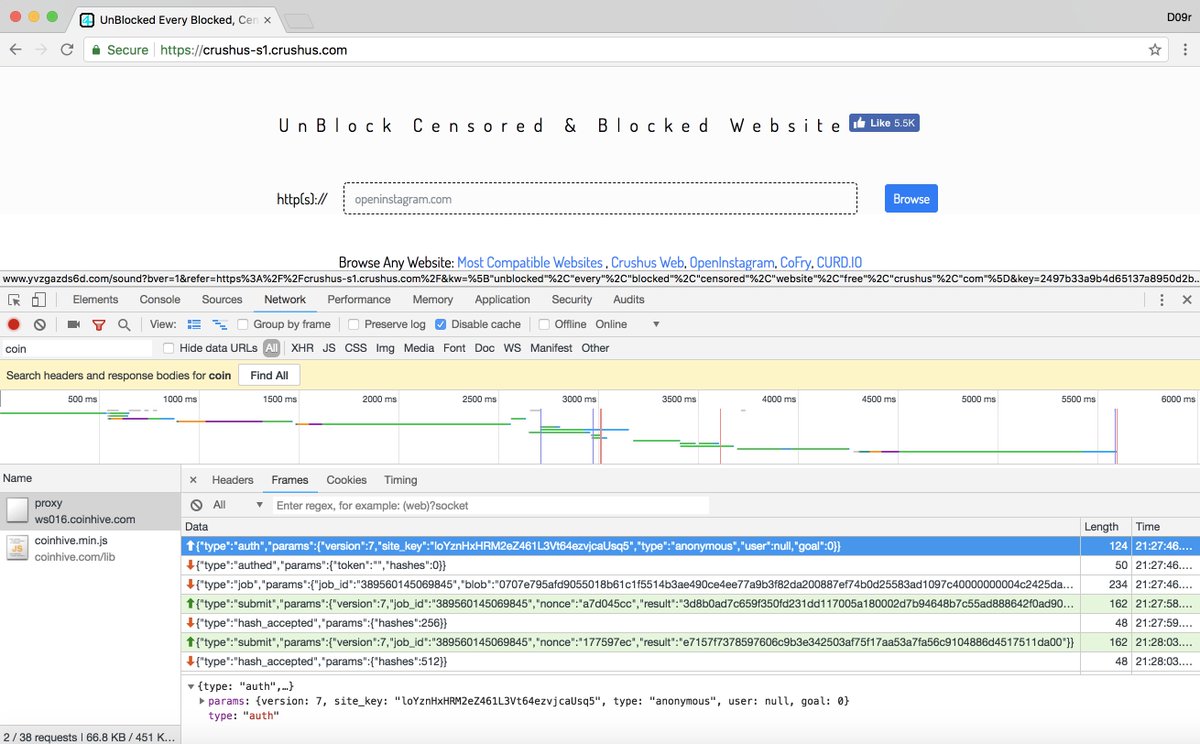Screen dimensions: 1200x744
Task: Stop recording network log red button
Action: tap(14, 324)
